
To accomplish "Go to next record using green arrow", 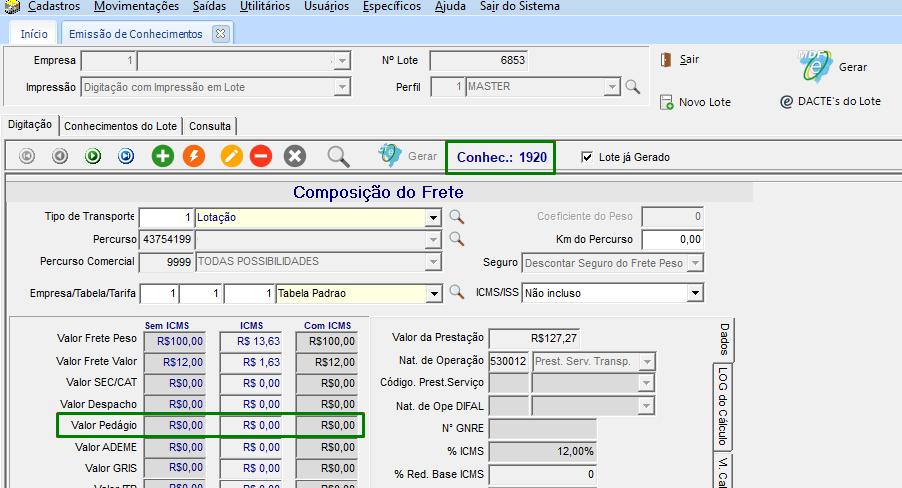I will (x=93, y=156).
